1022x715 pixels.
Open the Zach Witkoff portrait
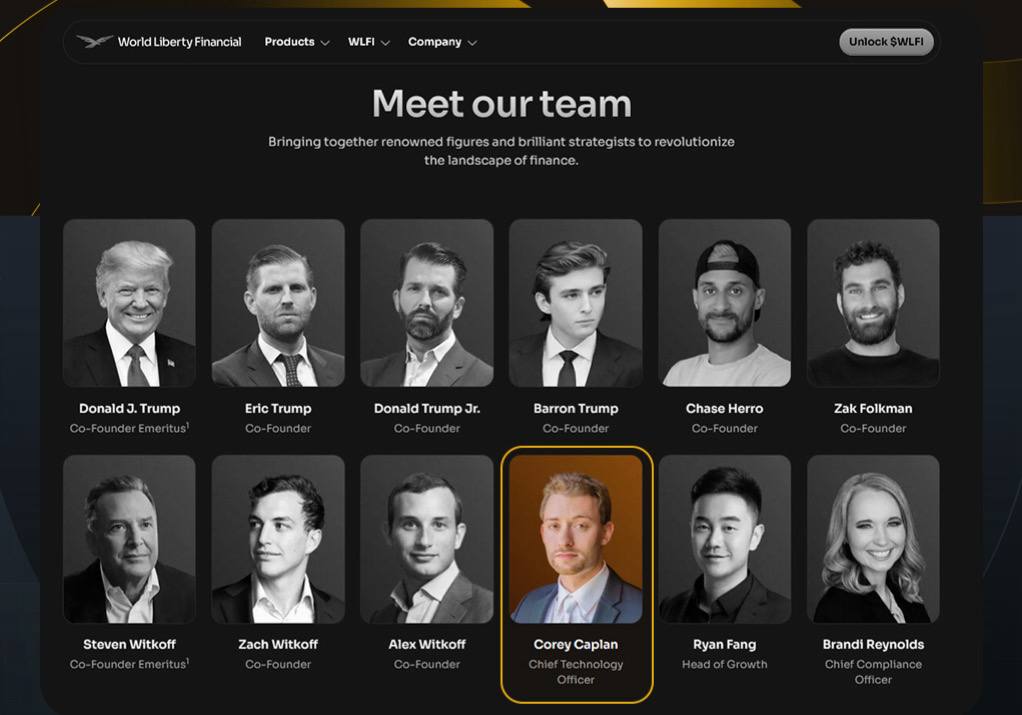pyautogui.click(x=278, y=539)
